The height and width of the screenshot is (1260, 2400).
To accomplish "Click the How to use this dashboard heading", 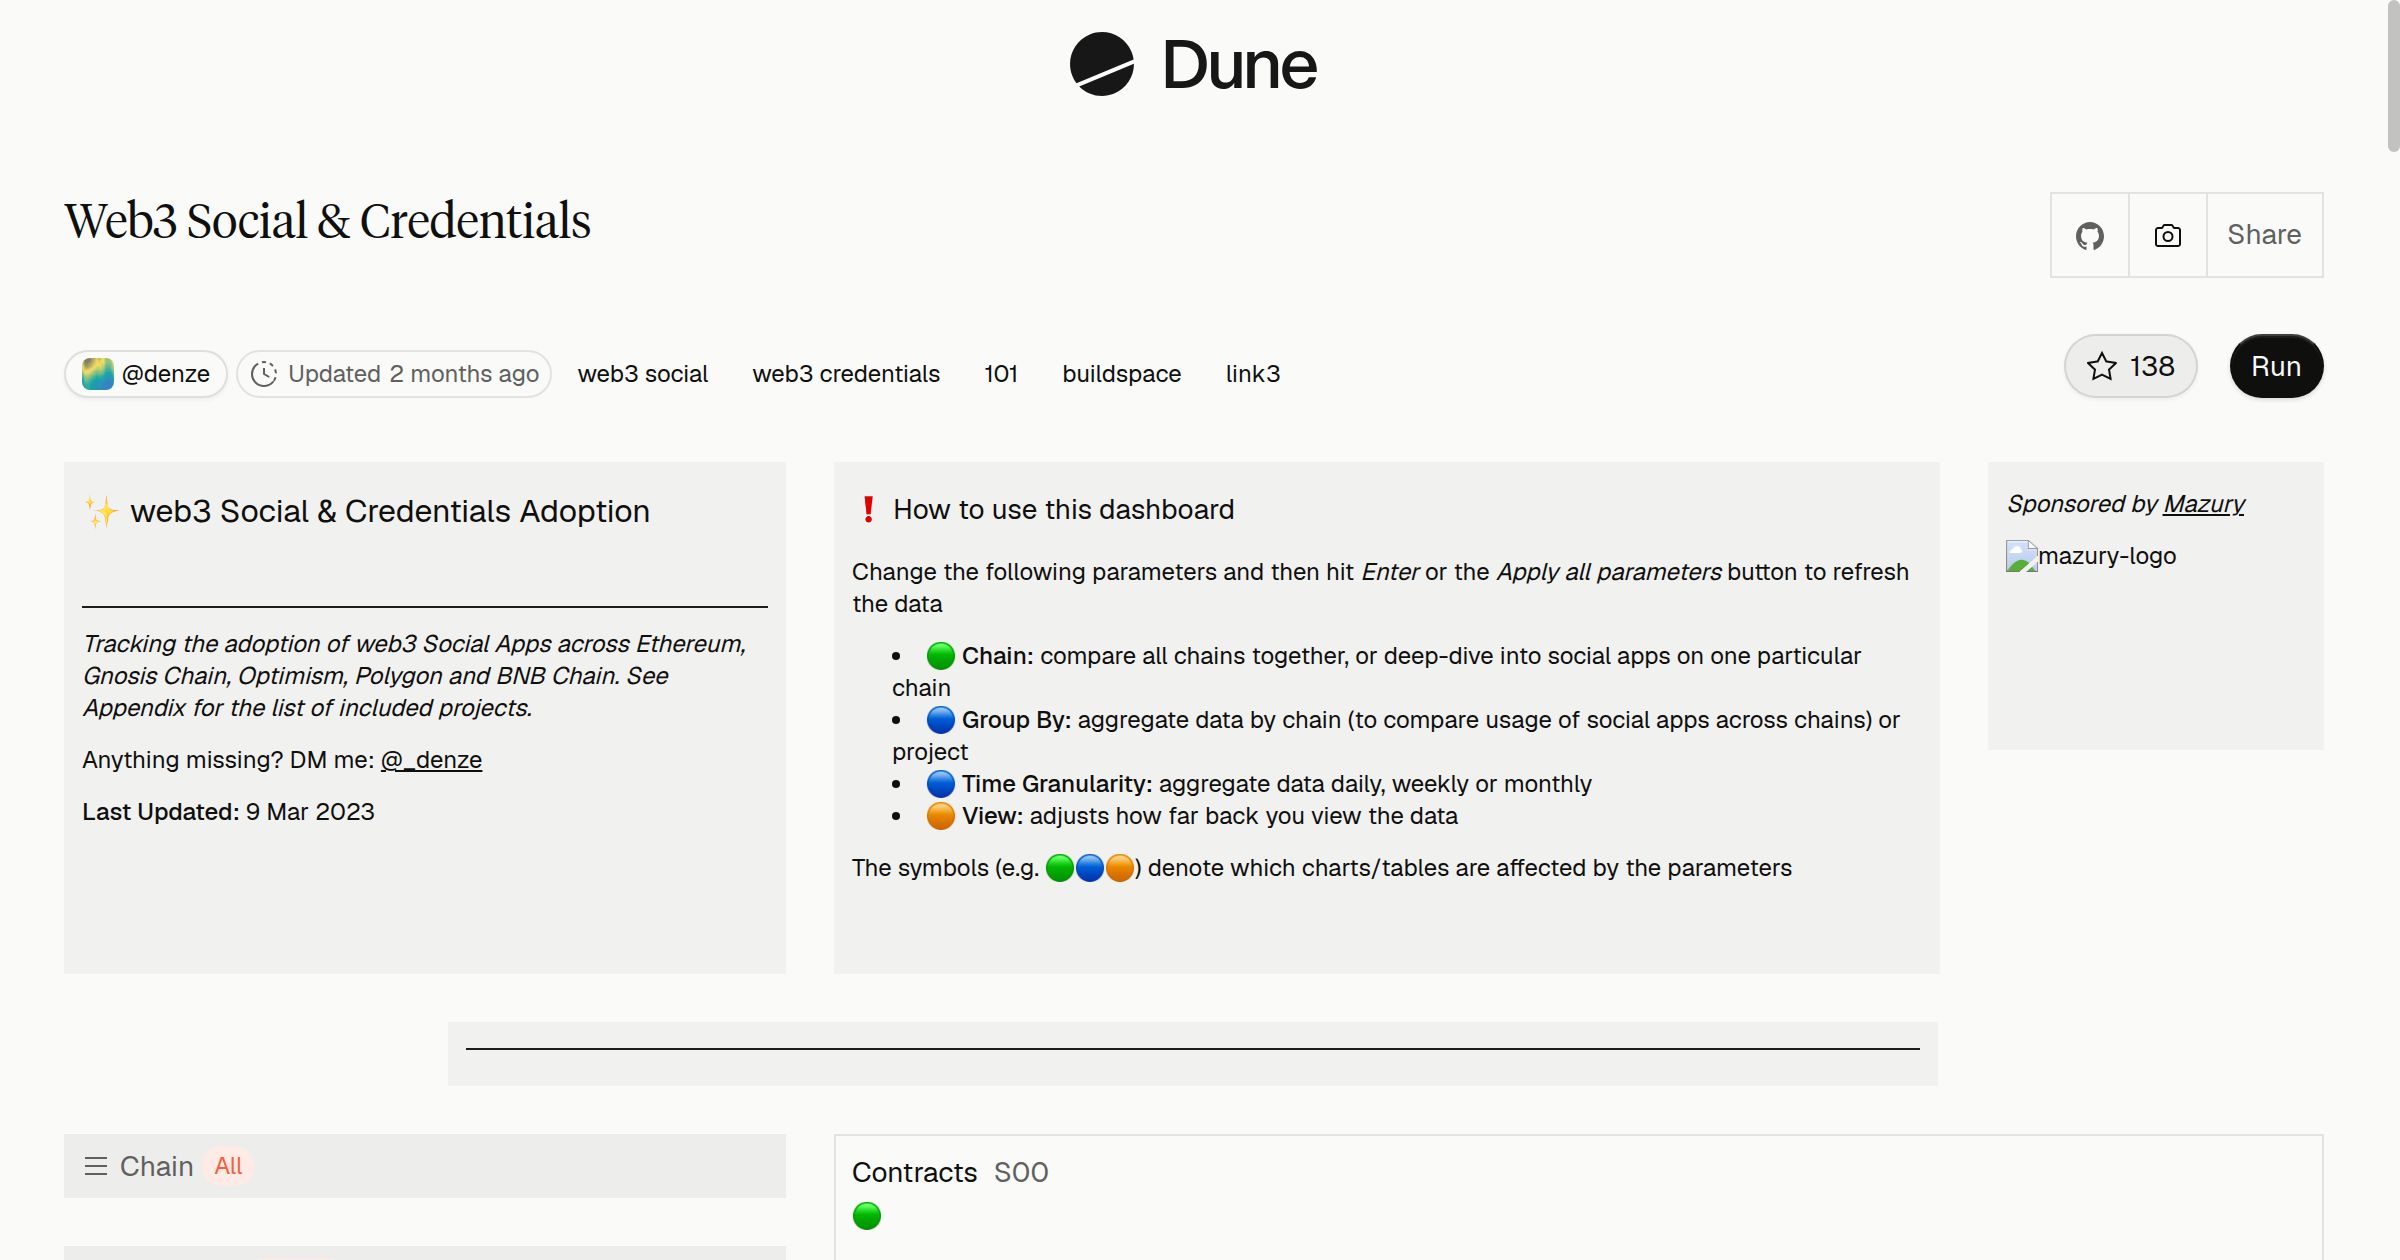I will [1063, 510].
